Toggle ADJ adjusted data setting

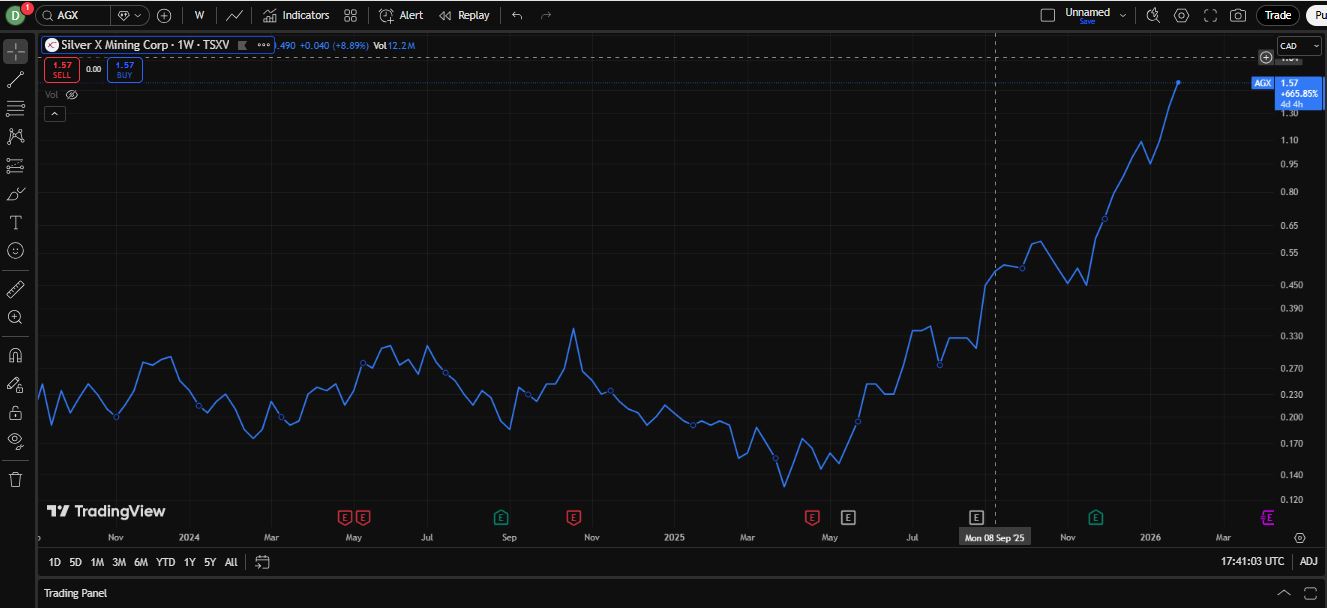pos(1308,562)
